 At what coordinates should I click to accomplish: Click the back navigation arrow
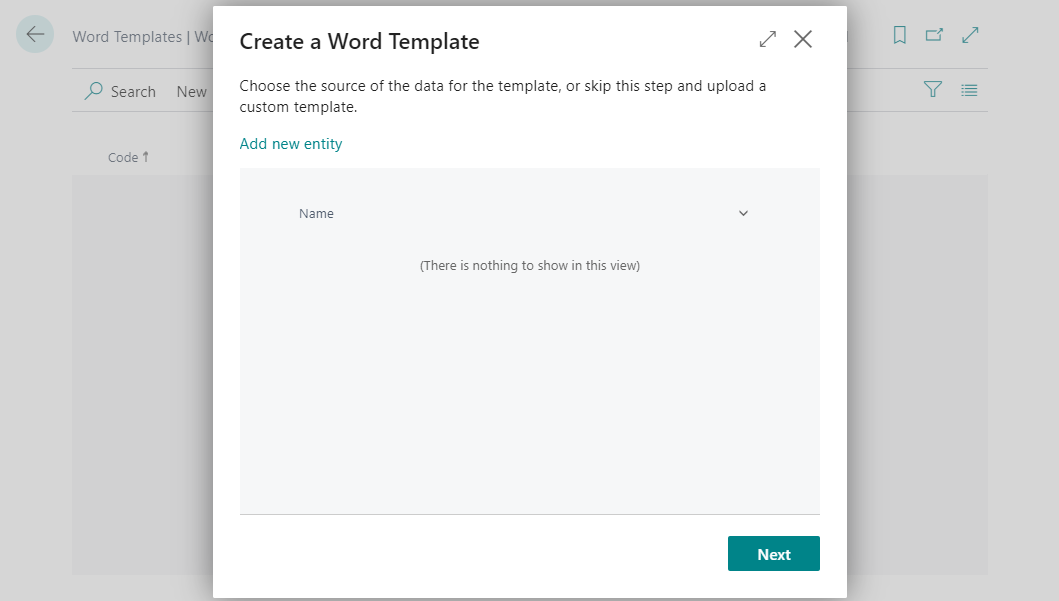[34, 34]
